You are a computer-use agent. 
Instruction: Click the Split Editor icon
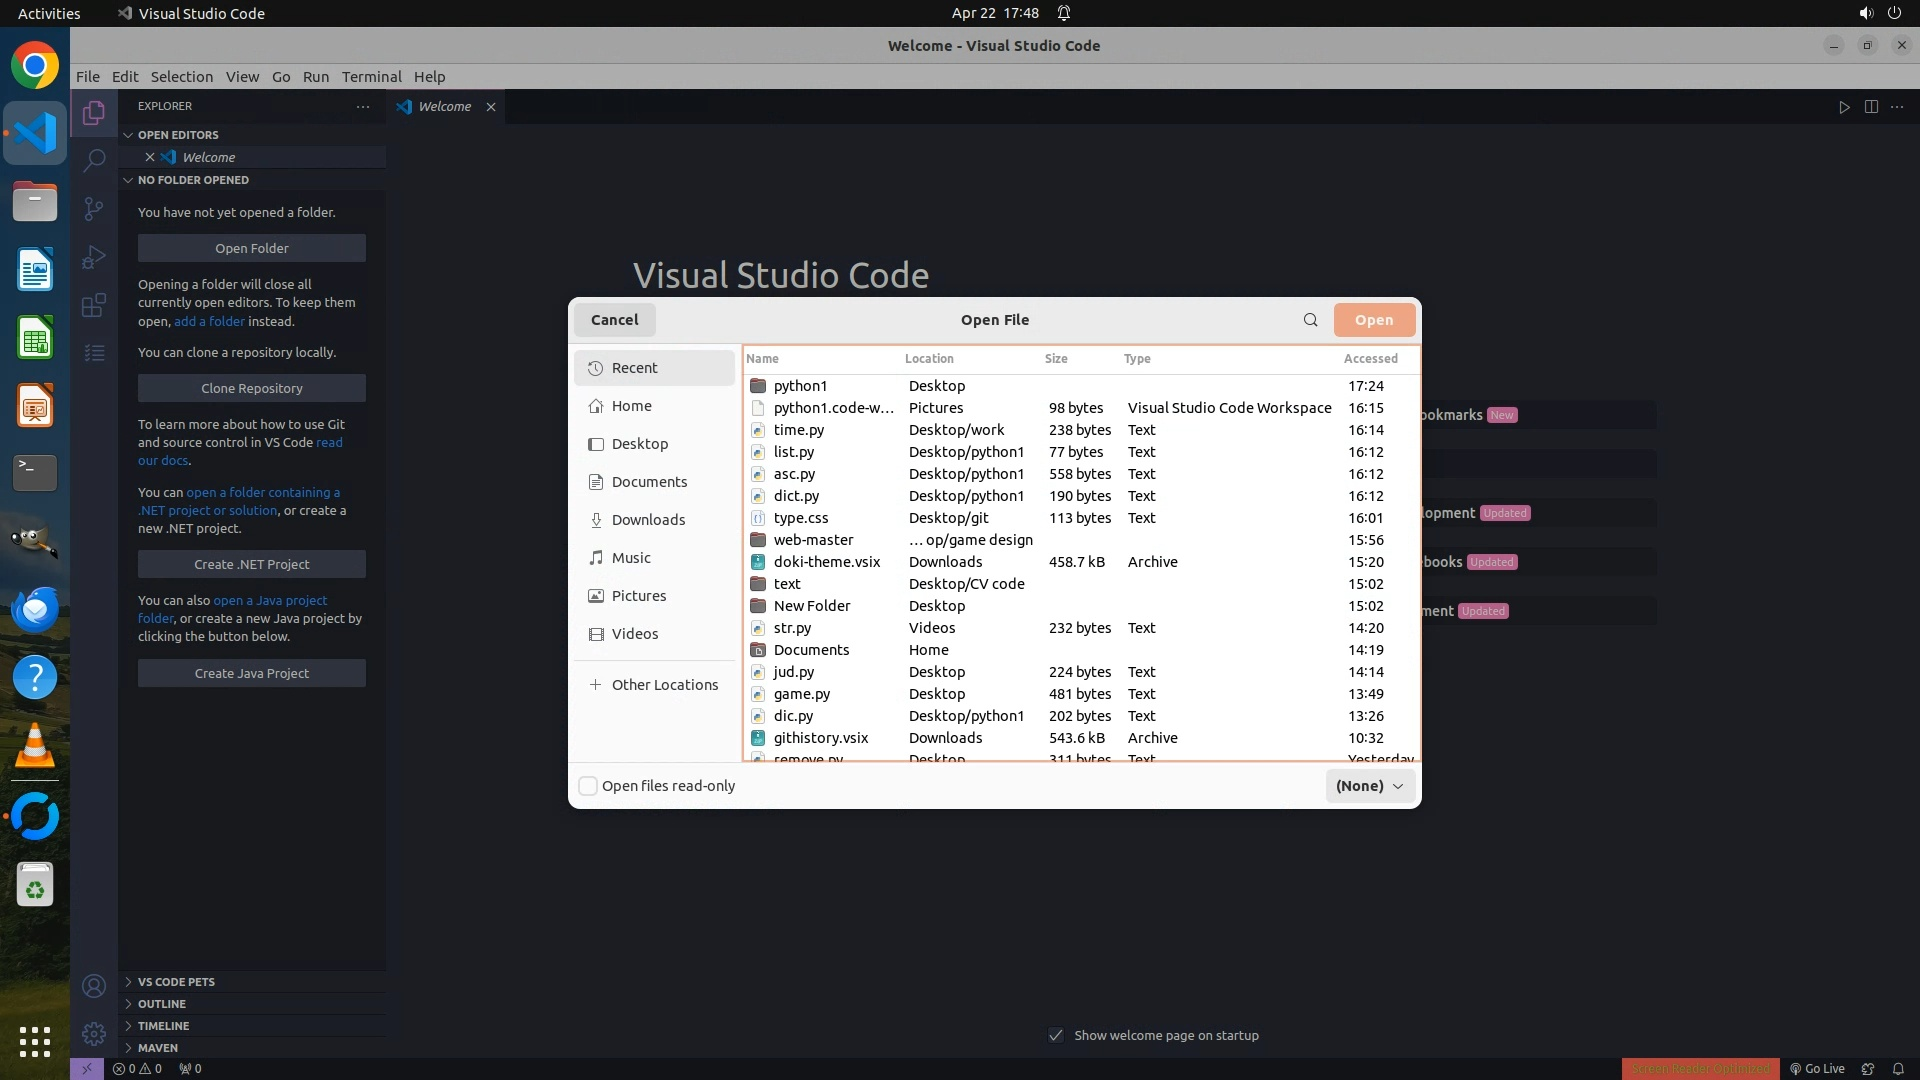1871,107
